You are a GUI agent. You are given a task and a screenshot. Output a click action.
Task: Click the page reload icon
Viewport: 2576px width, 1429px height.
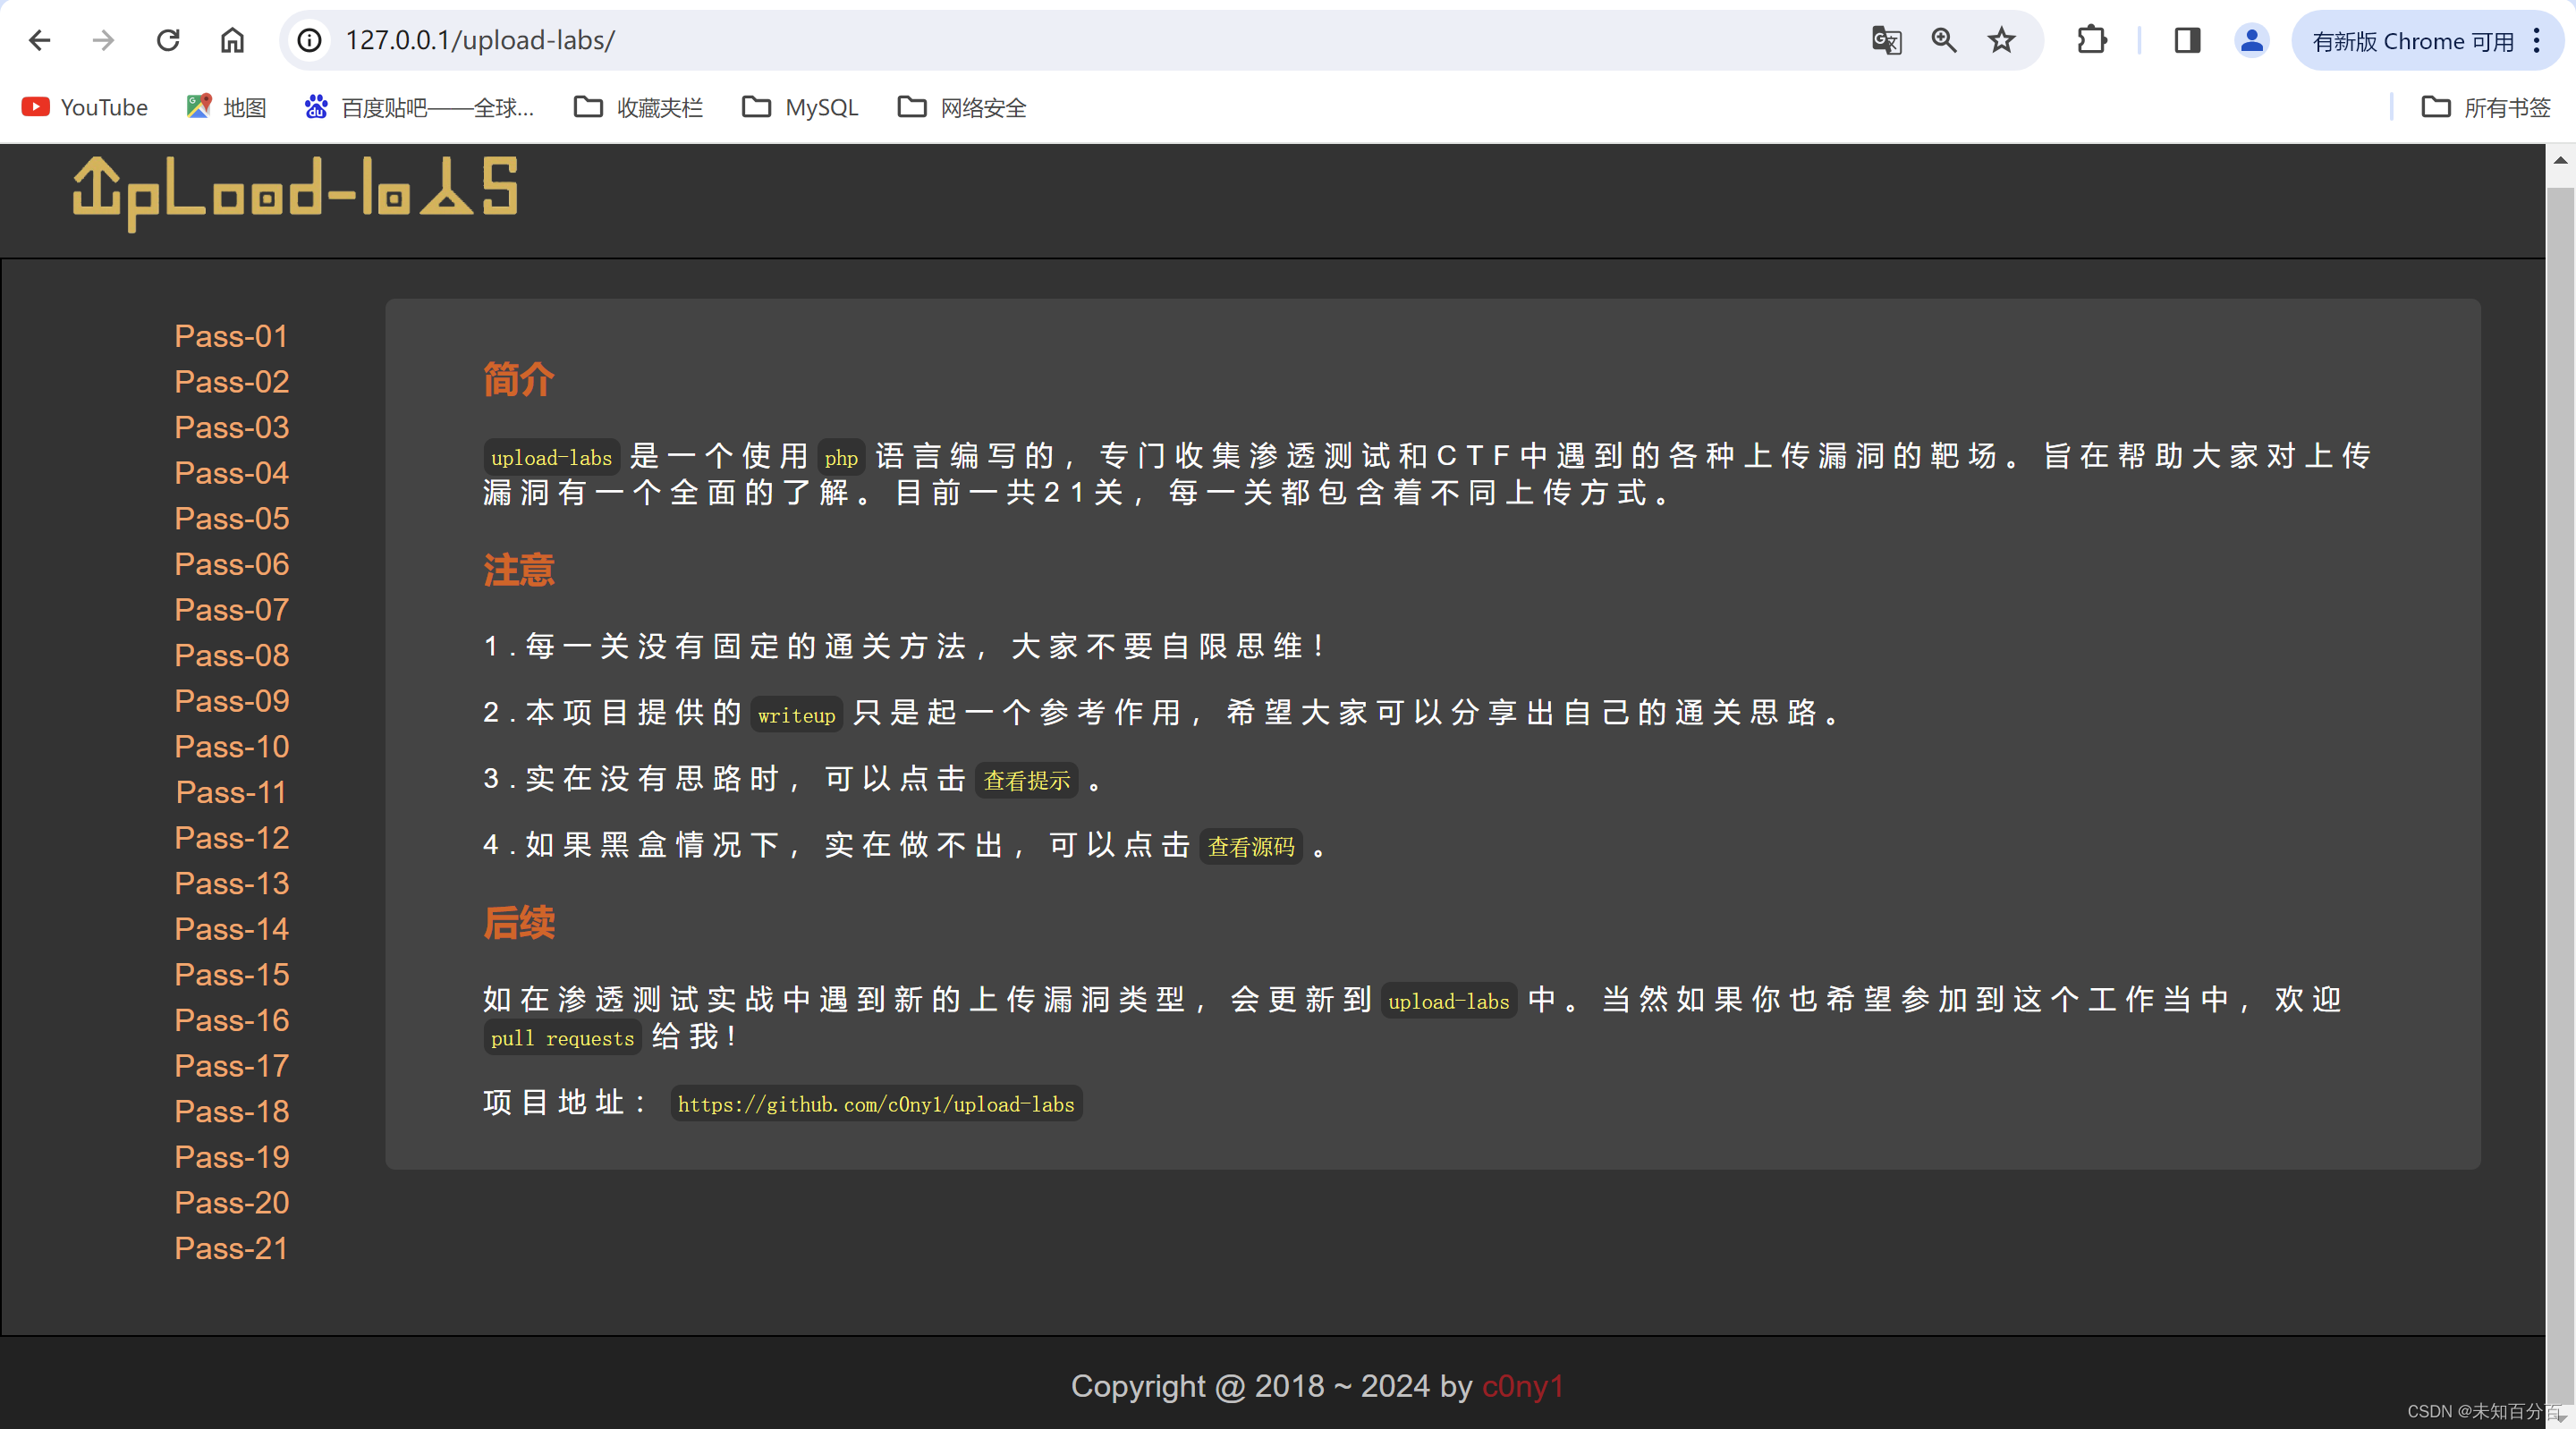click(x=171, y=37)
